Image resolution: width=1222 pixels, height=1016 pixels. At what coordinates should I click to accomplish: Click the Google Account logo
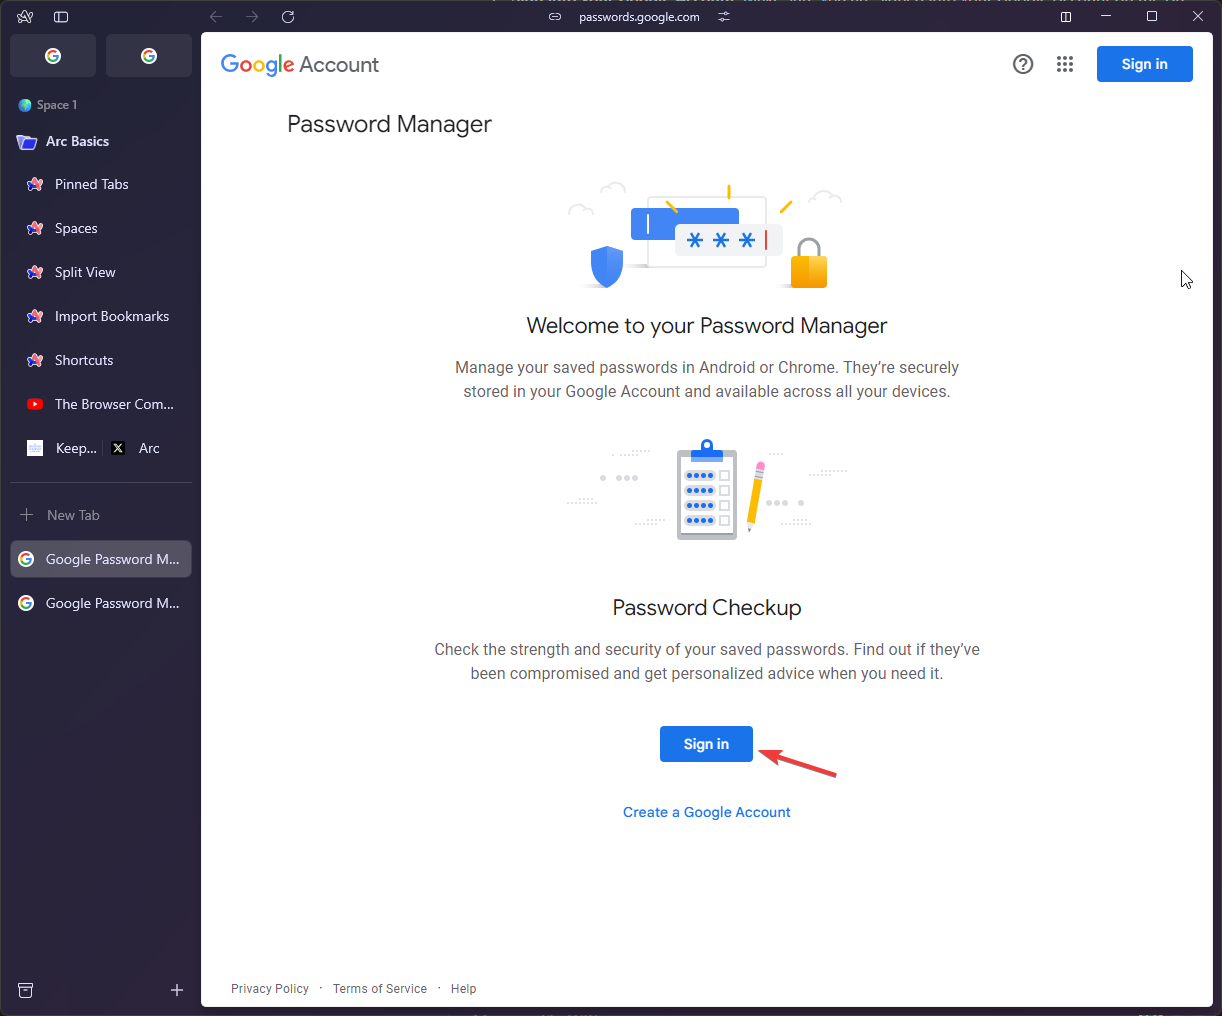[x=300, y=65]
